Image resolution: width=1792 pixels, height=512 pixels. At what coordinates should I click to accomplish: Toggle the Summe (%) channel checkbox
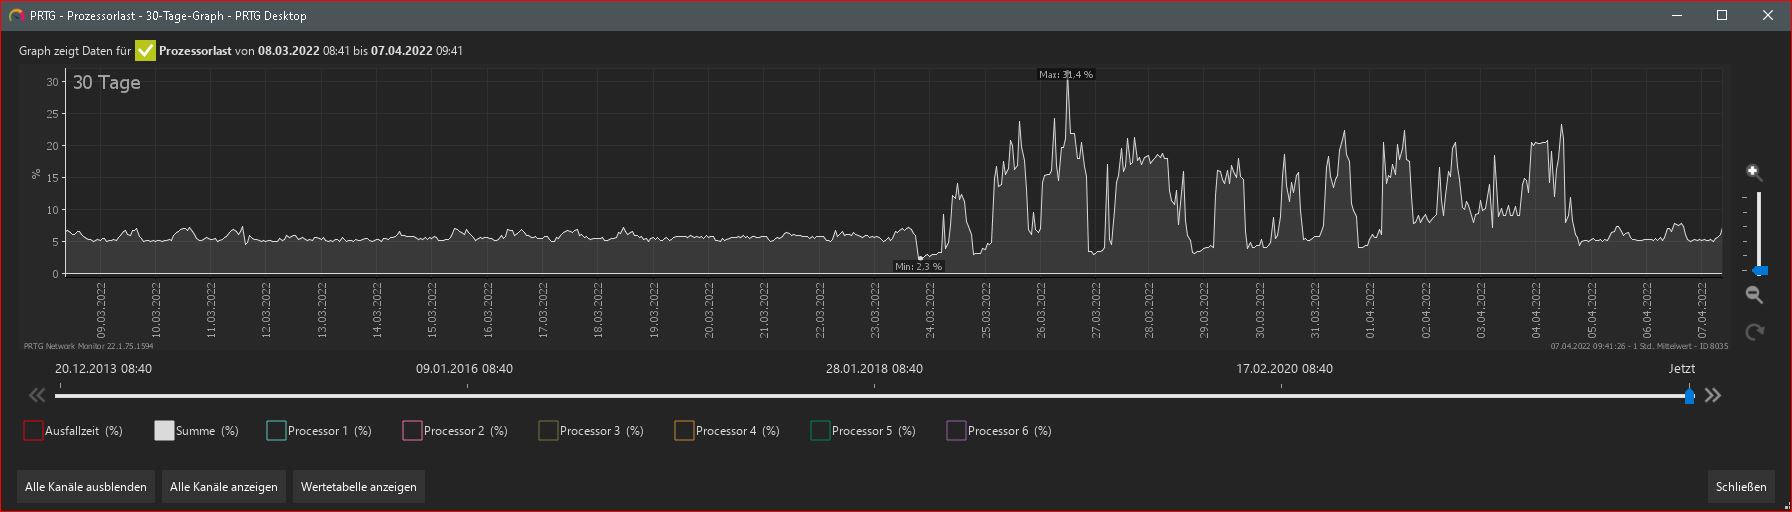click(x=164, y=431)
